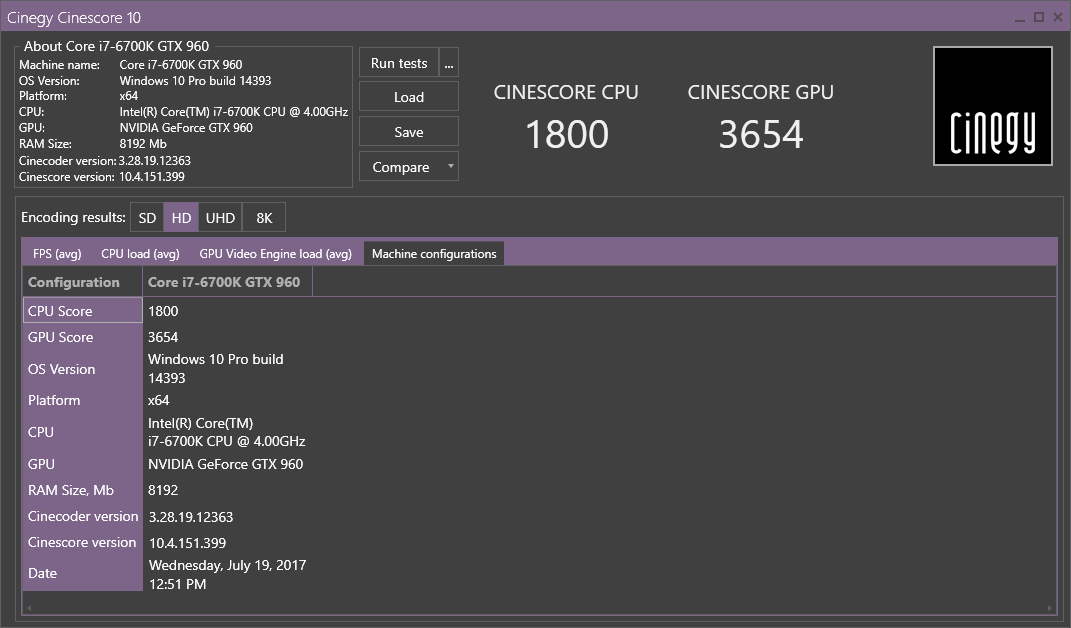Screen dimensions: 1071x628
Task: Select 8K encoding results
Action: point(264,218)
